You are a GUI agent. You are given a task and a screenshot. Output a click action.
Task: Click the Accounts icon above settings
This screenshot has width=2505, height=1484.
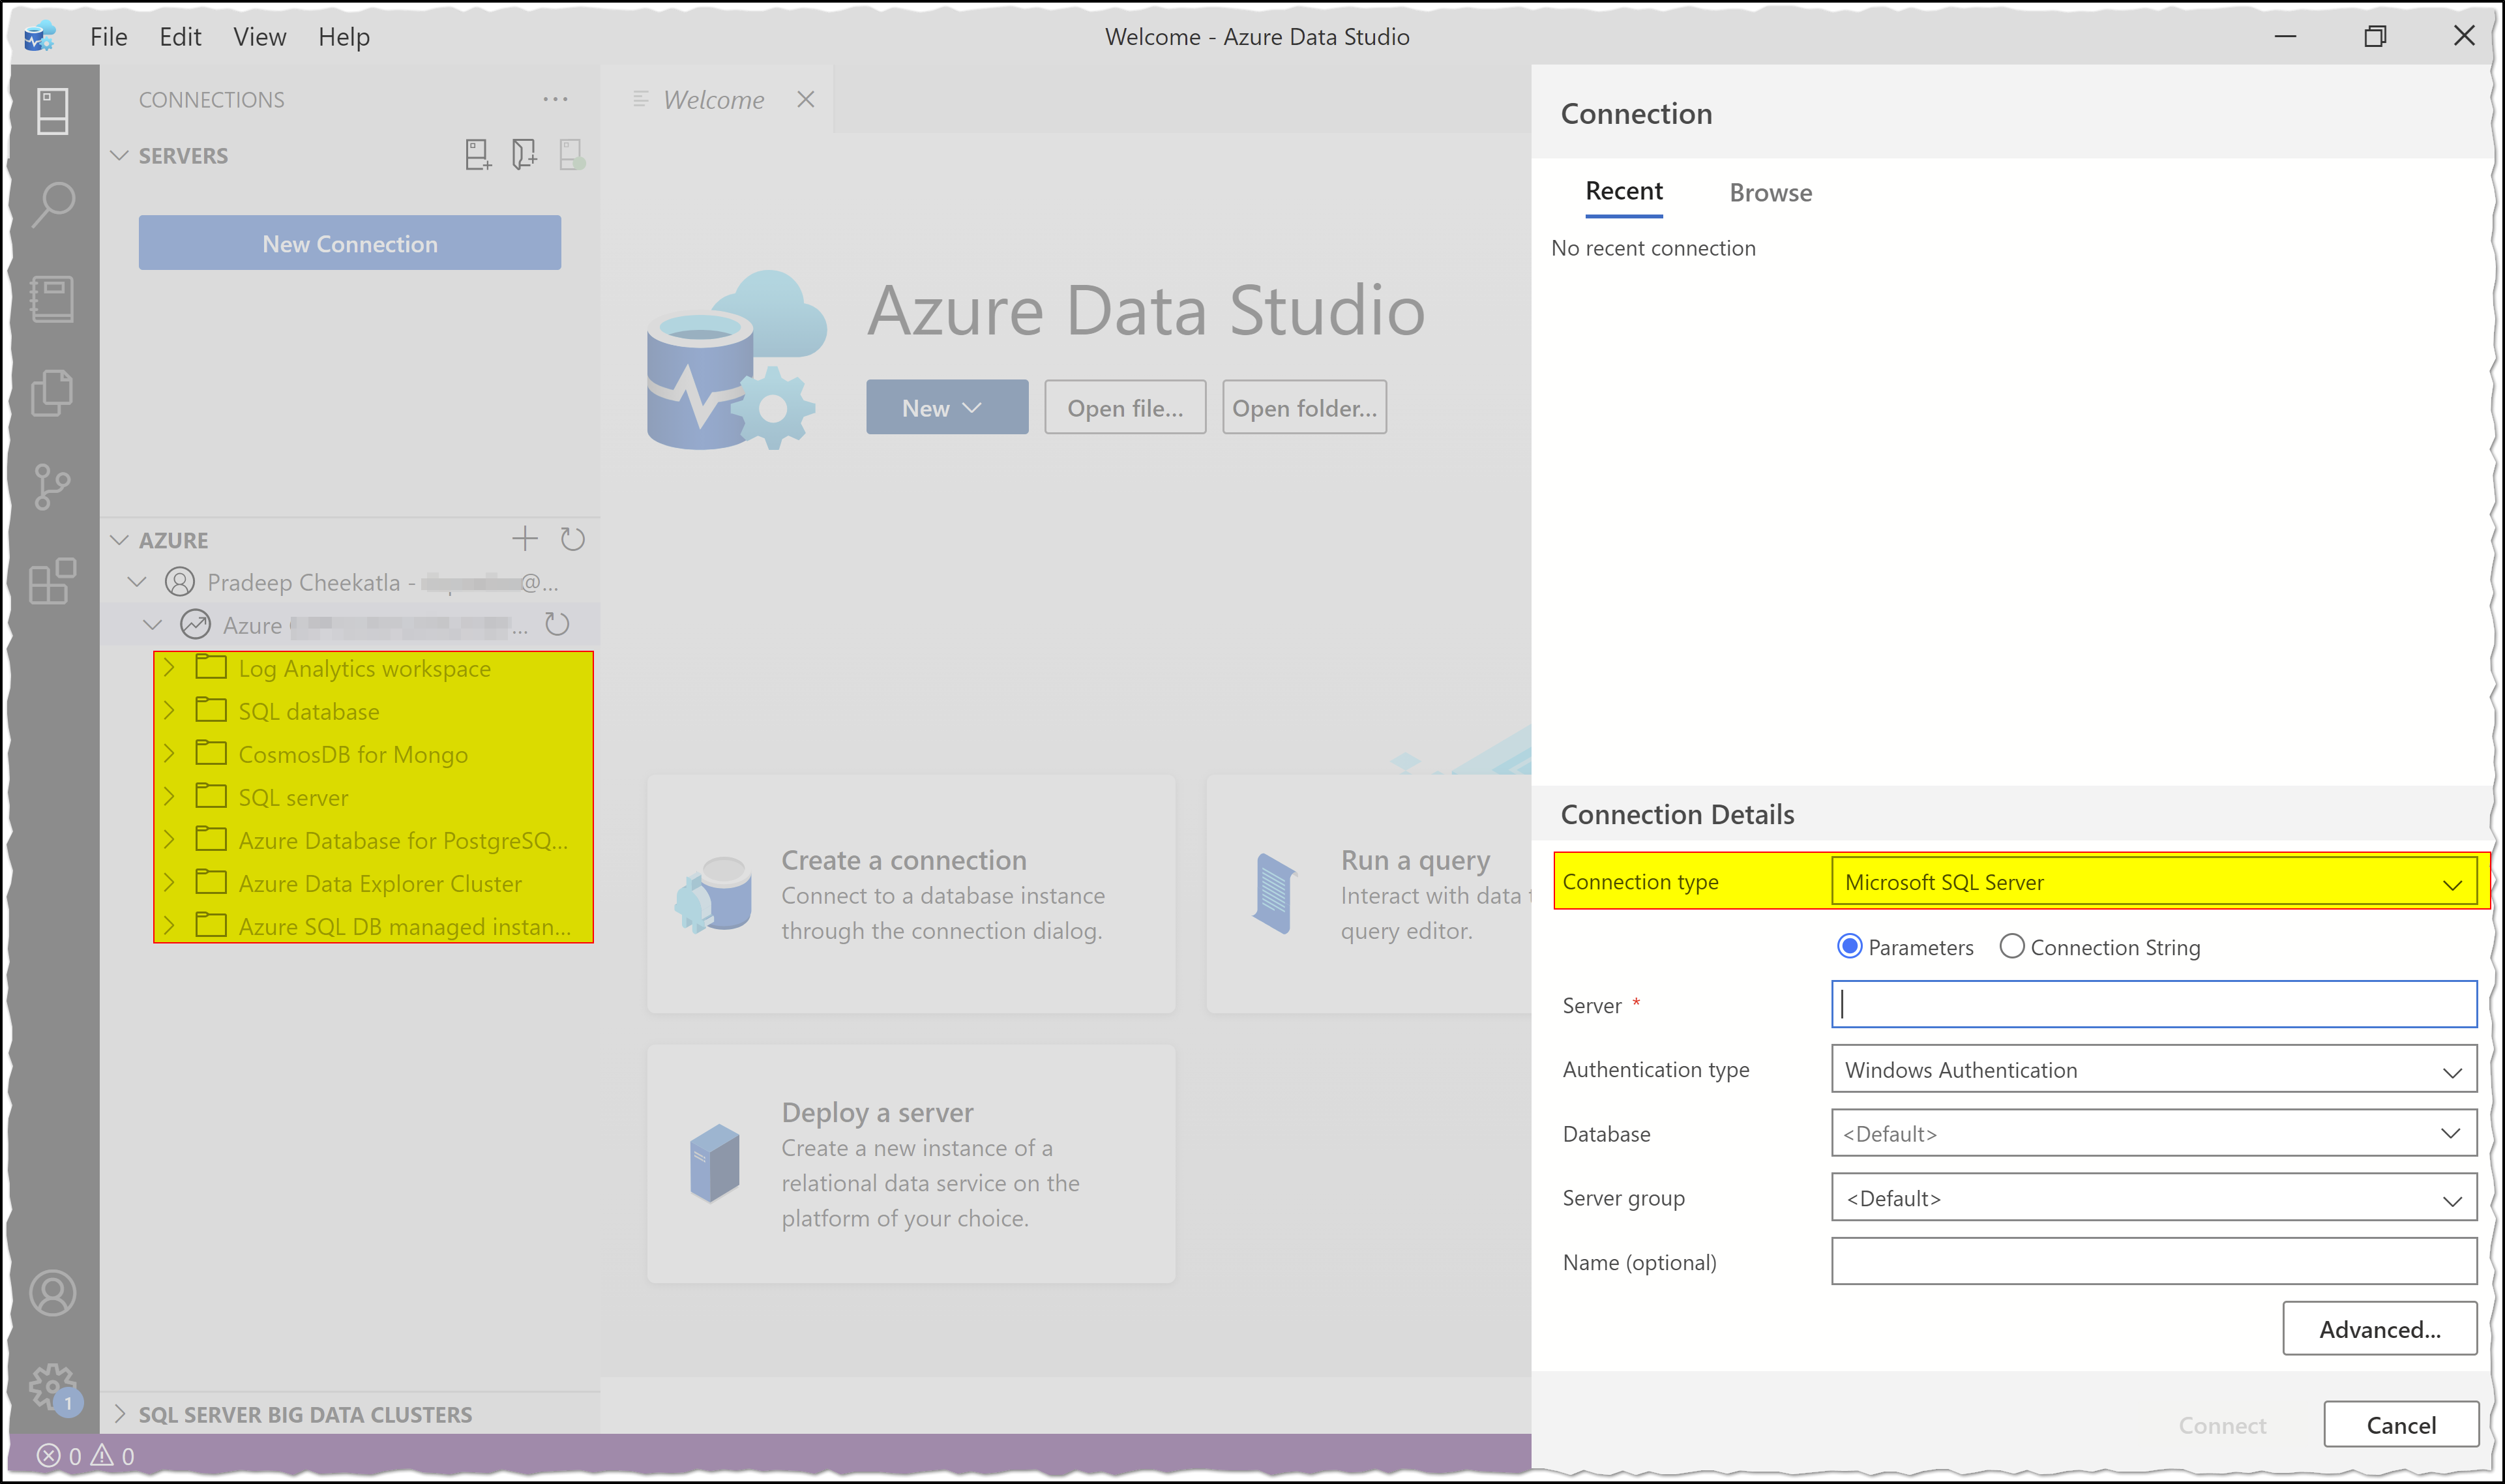(x=52, y=1293)
